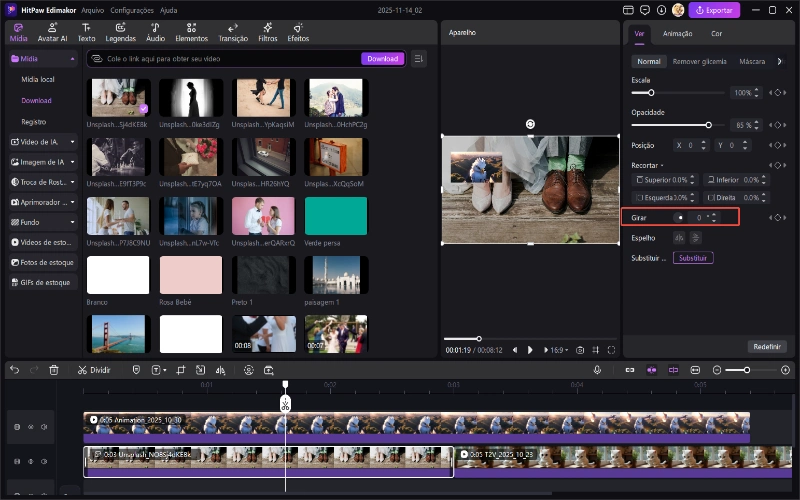Open the 16:9 aspect ratio dropdown
This screenshot has height=500, width=800.
tap(556, 350)
